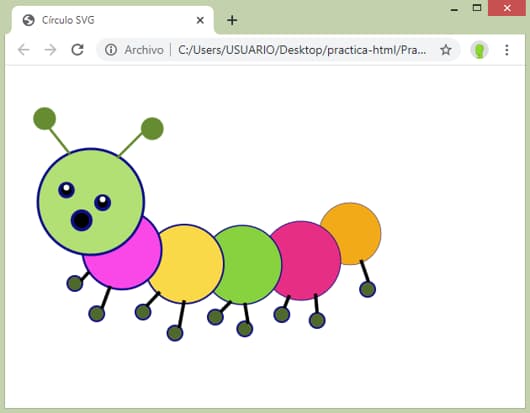The image size is (530, 413).
Task: Reload the page with the refresh icon
Action: [77, 50]
